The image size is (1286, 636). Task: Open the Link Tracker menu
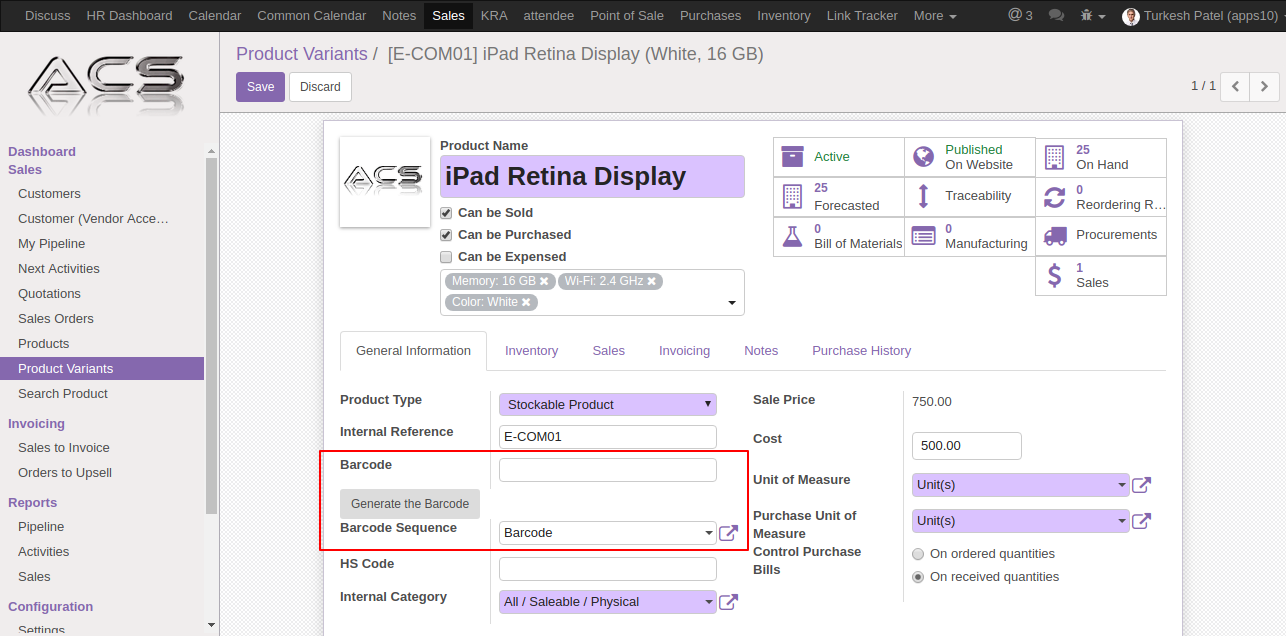(x=862, y=16)
